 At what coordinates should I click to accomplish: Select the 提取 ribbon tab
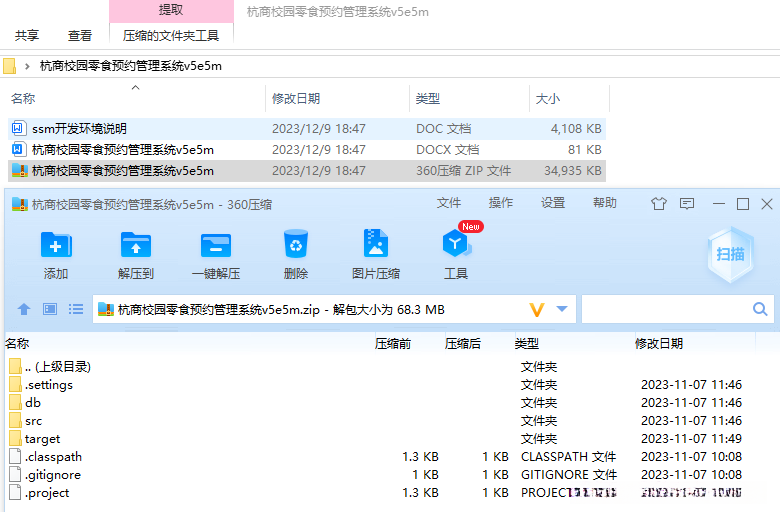tap(171, 10)
